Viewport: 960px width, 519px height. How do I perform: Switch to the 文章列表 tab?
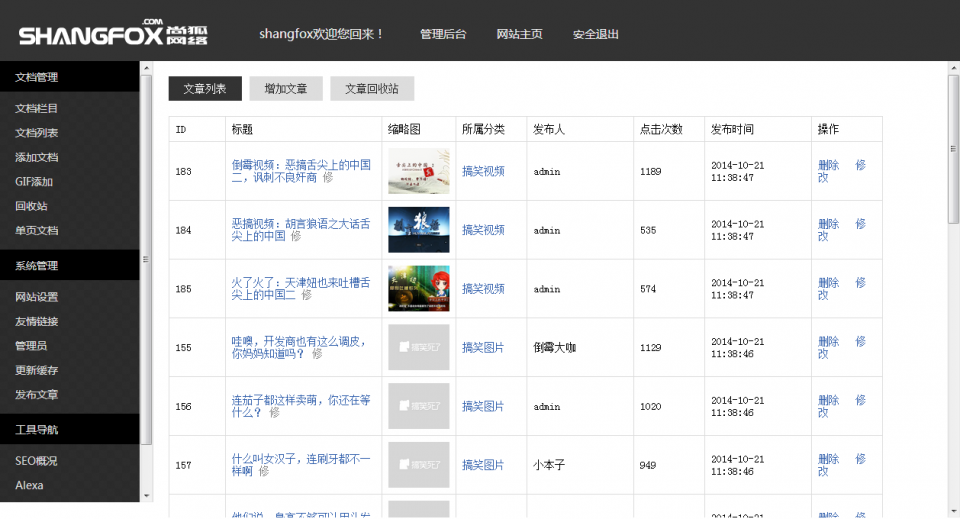point(205,89)
